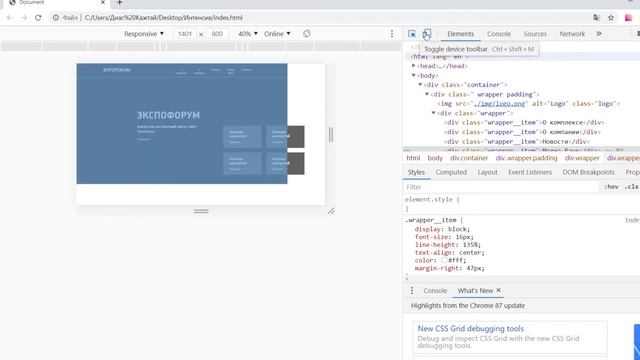Image resolution: width=640 pixels, height=360 pixels.
Task: Collapse the inner div class wrapper node
Action: (x=433, y=113)
